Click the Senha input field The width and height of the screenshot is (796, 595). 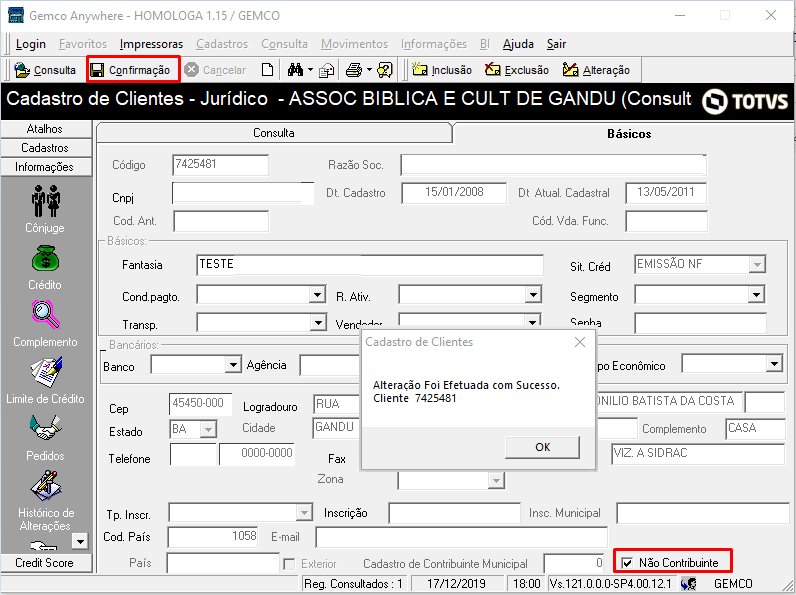click(700, 323)
